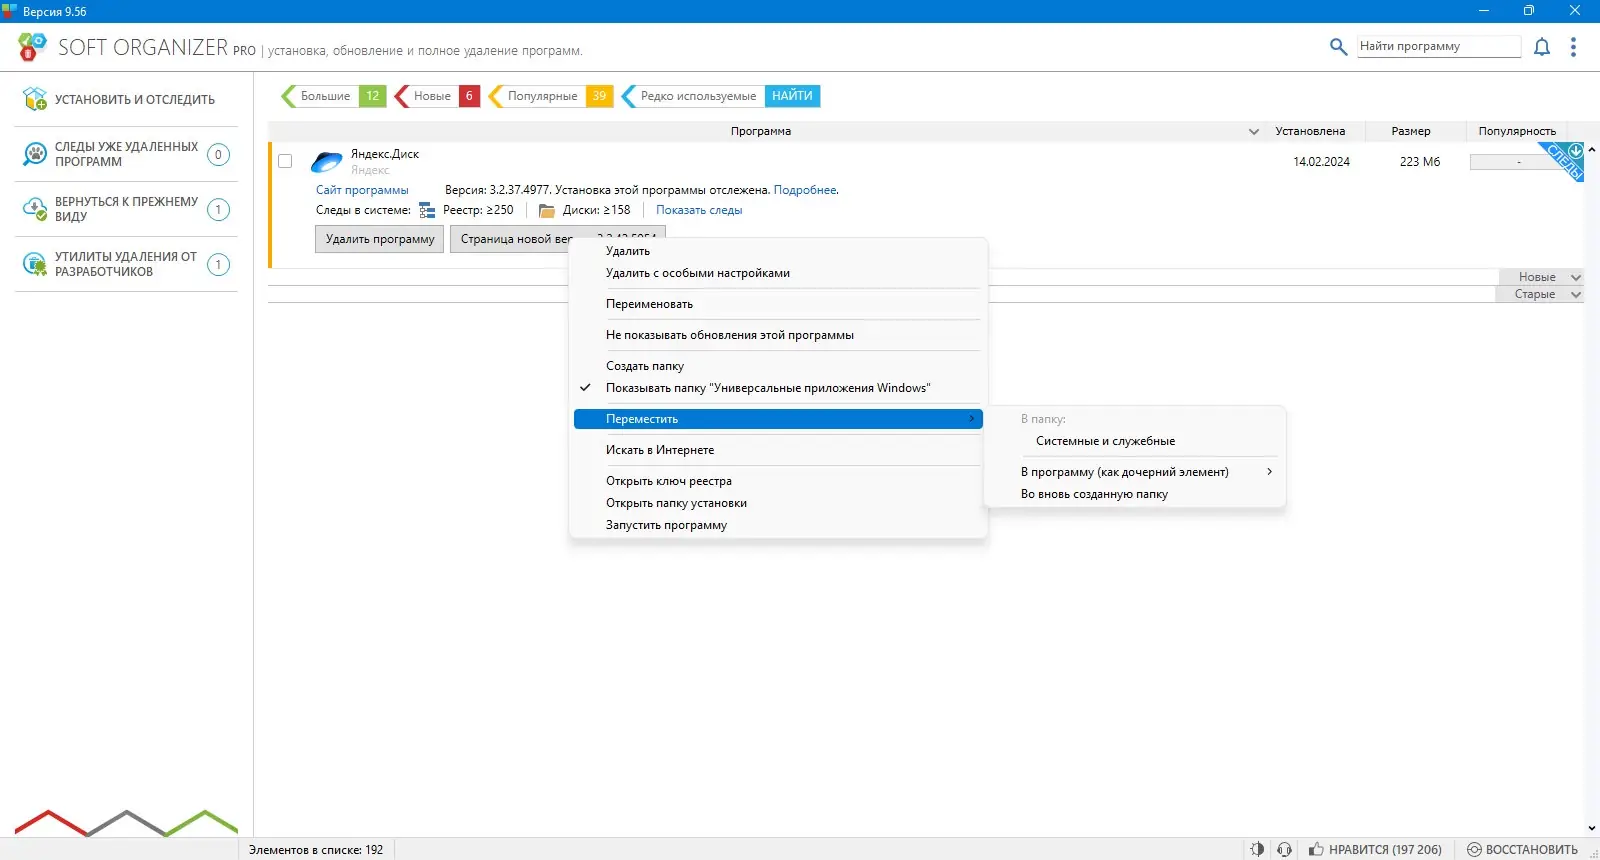Viewport: 1600px width, 860px height.
Task: Tick the Яндекс.Диск checkbox
Action: click(x=285, y=161)
